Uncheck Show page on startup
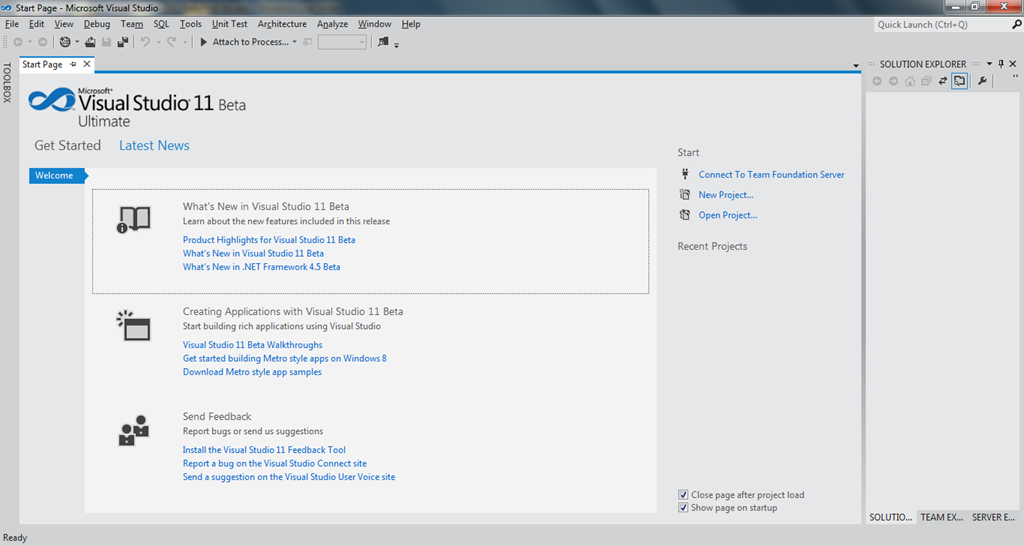This screenshot has height=546, width=1024. (683, 507)
